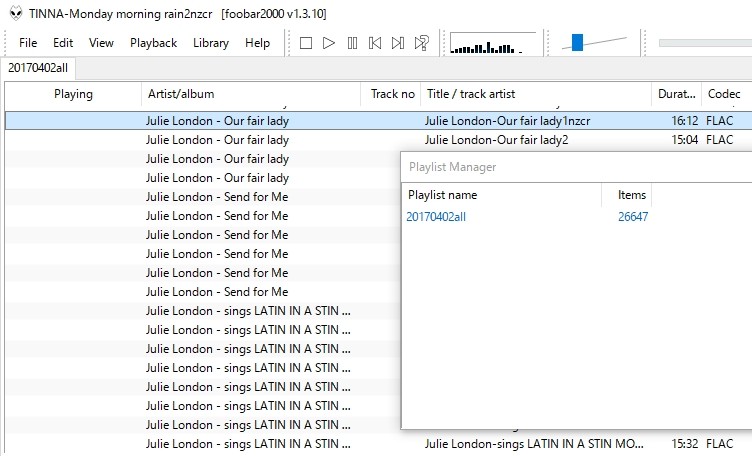The image size is (752, 456).
Task: Pause playback using the Pause icon
Action: pyautogui.click(x=352, y=43)
